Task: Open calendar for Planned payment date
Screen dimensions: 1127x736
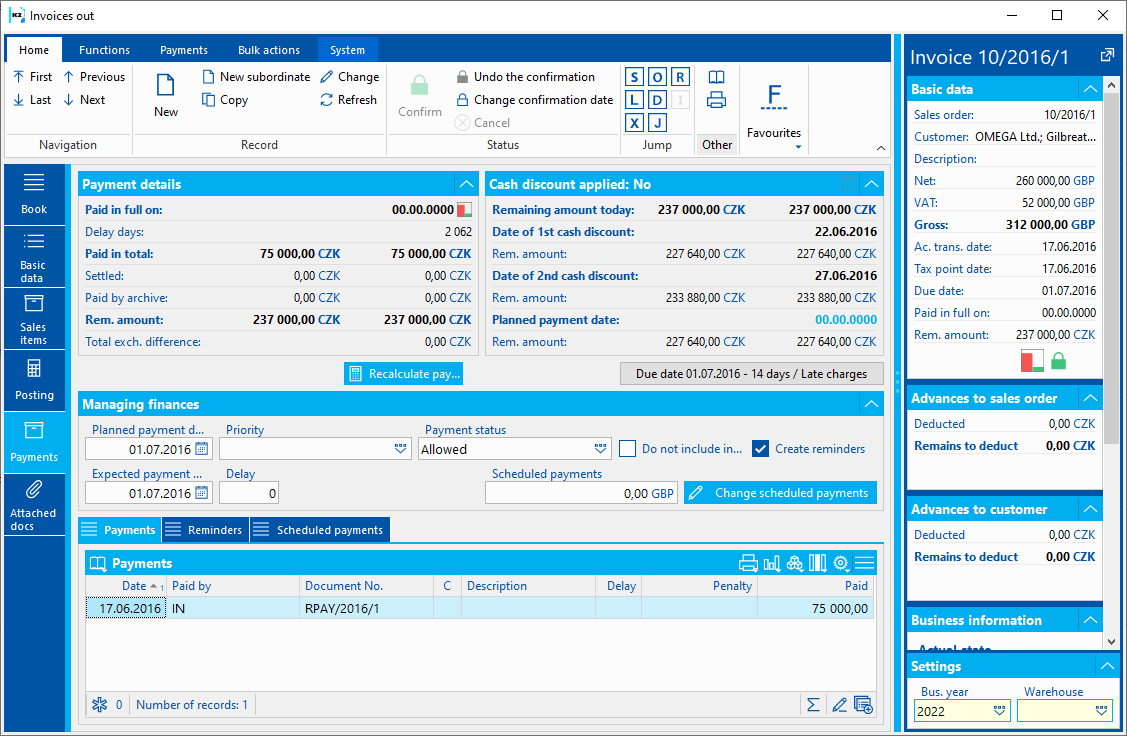Action: point(202,449)
